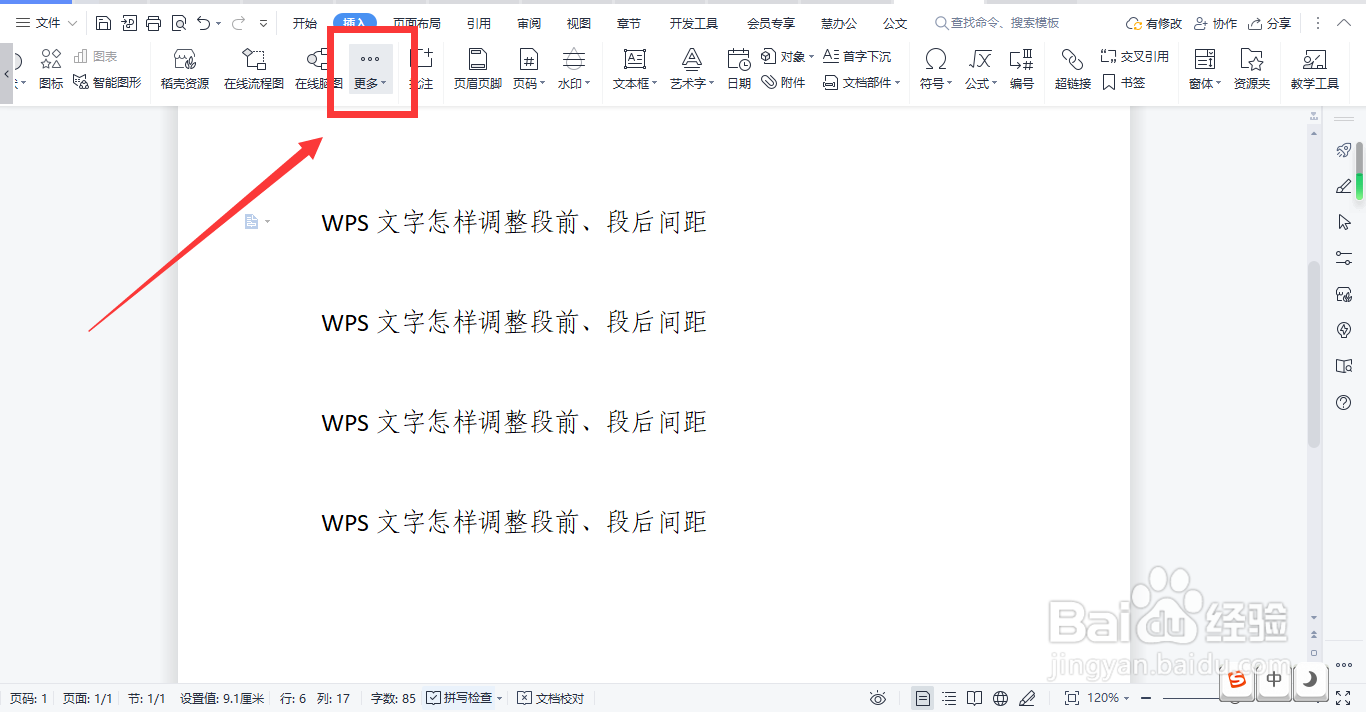Click the Export to PDF icon
The width and height of the screenshot is (1366, 712).
129,23
